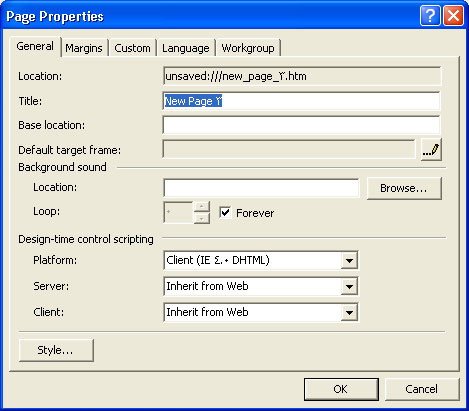This screenshot has width=469, height=411.
Task: Select the General tab
Action: tap(35, 46)
